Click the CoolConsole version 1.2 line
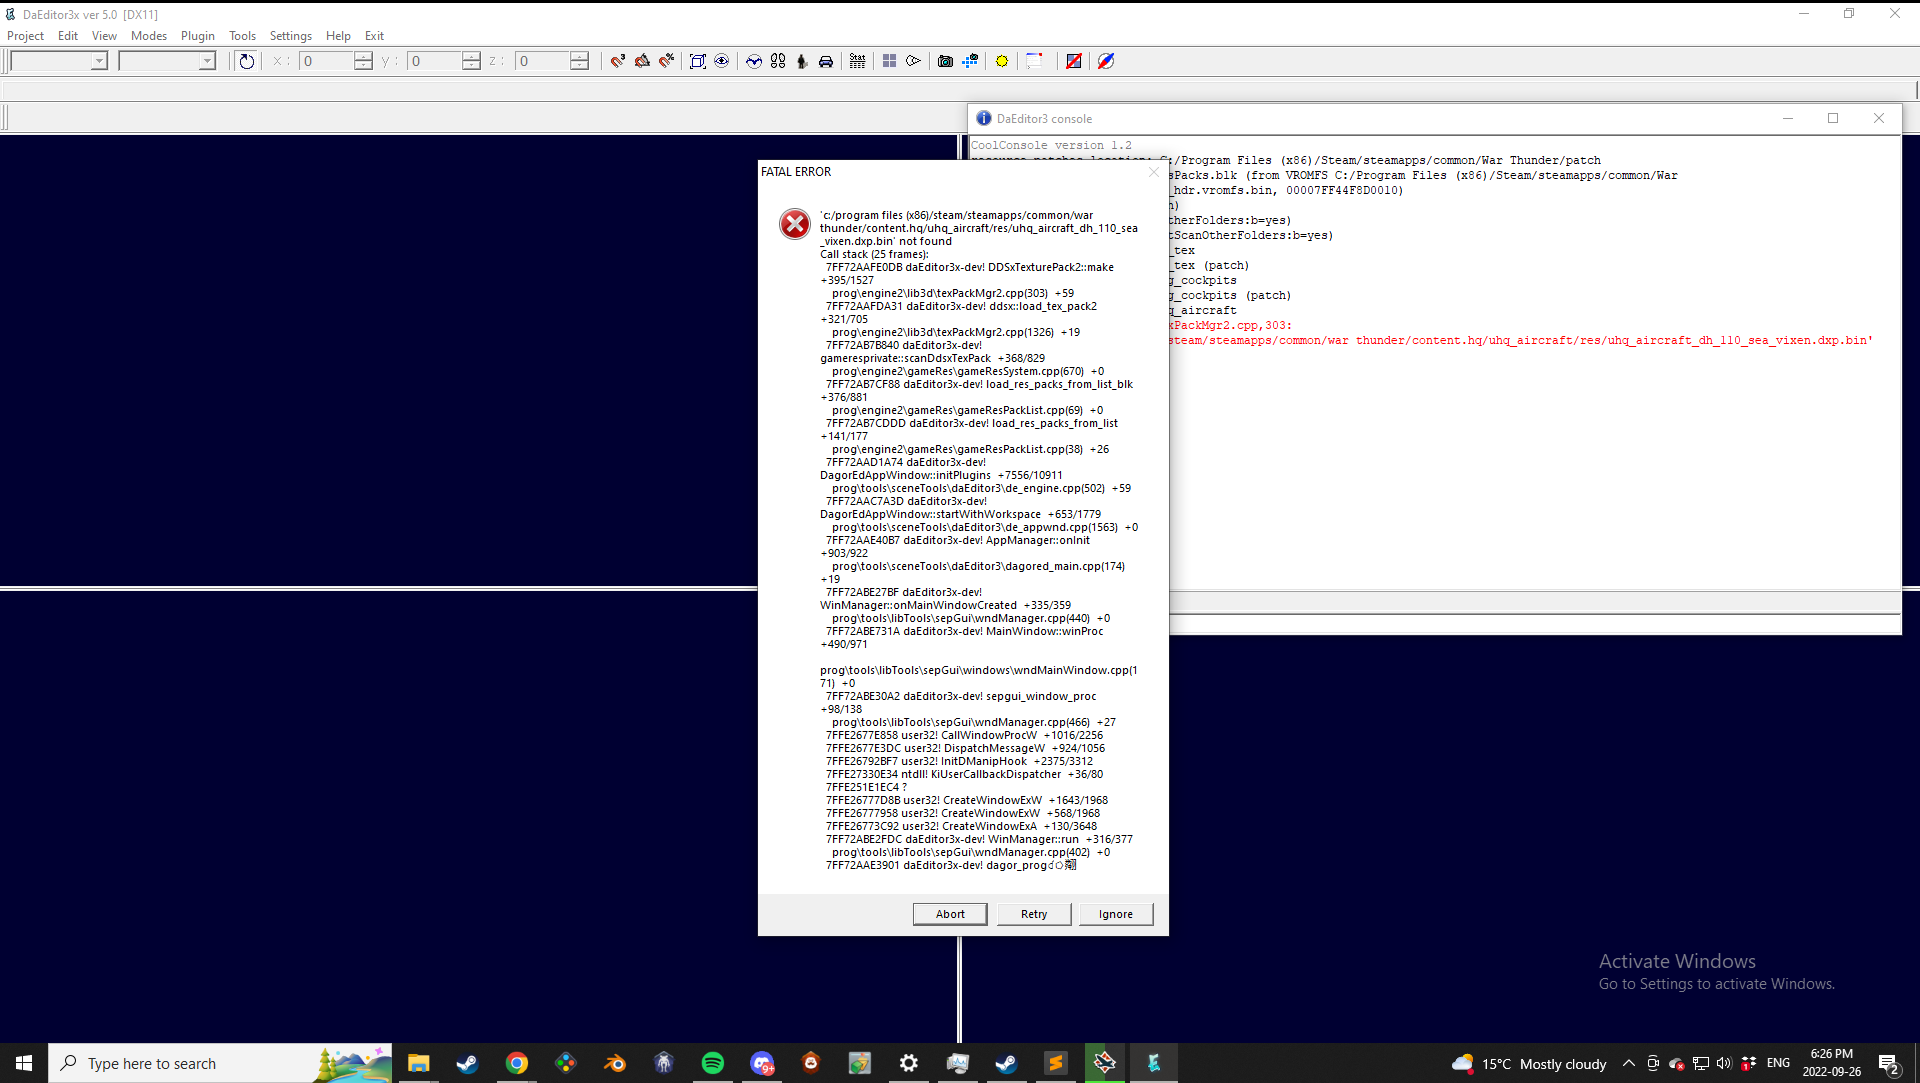 (1051, 145)
